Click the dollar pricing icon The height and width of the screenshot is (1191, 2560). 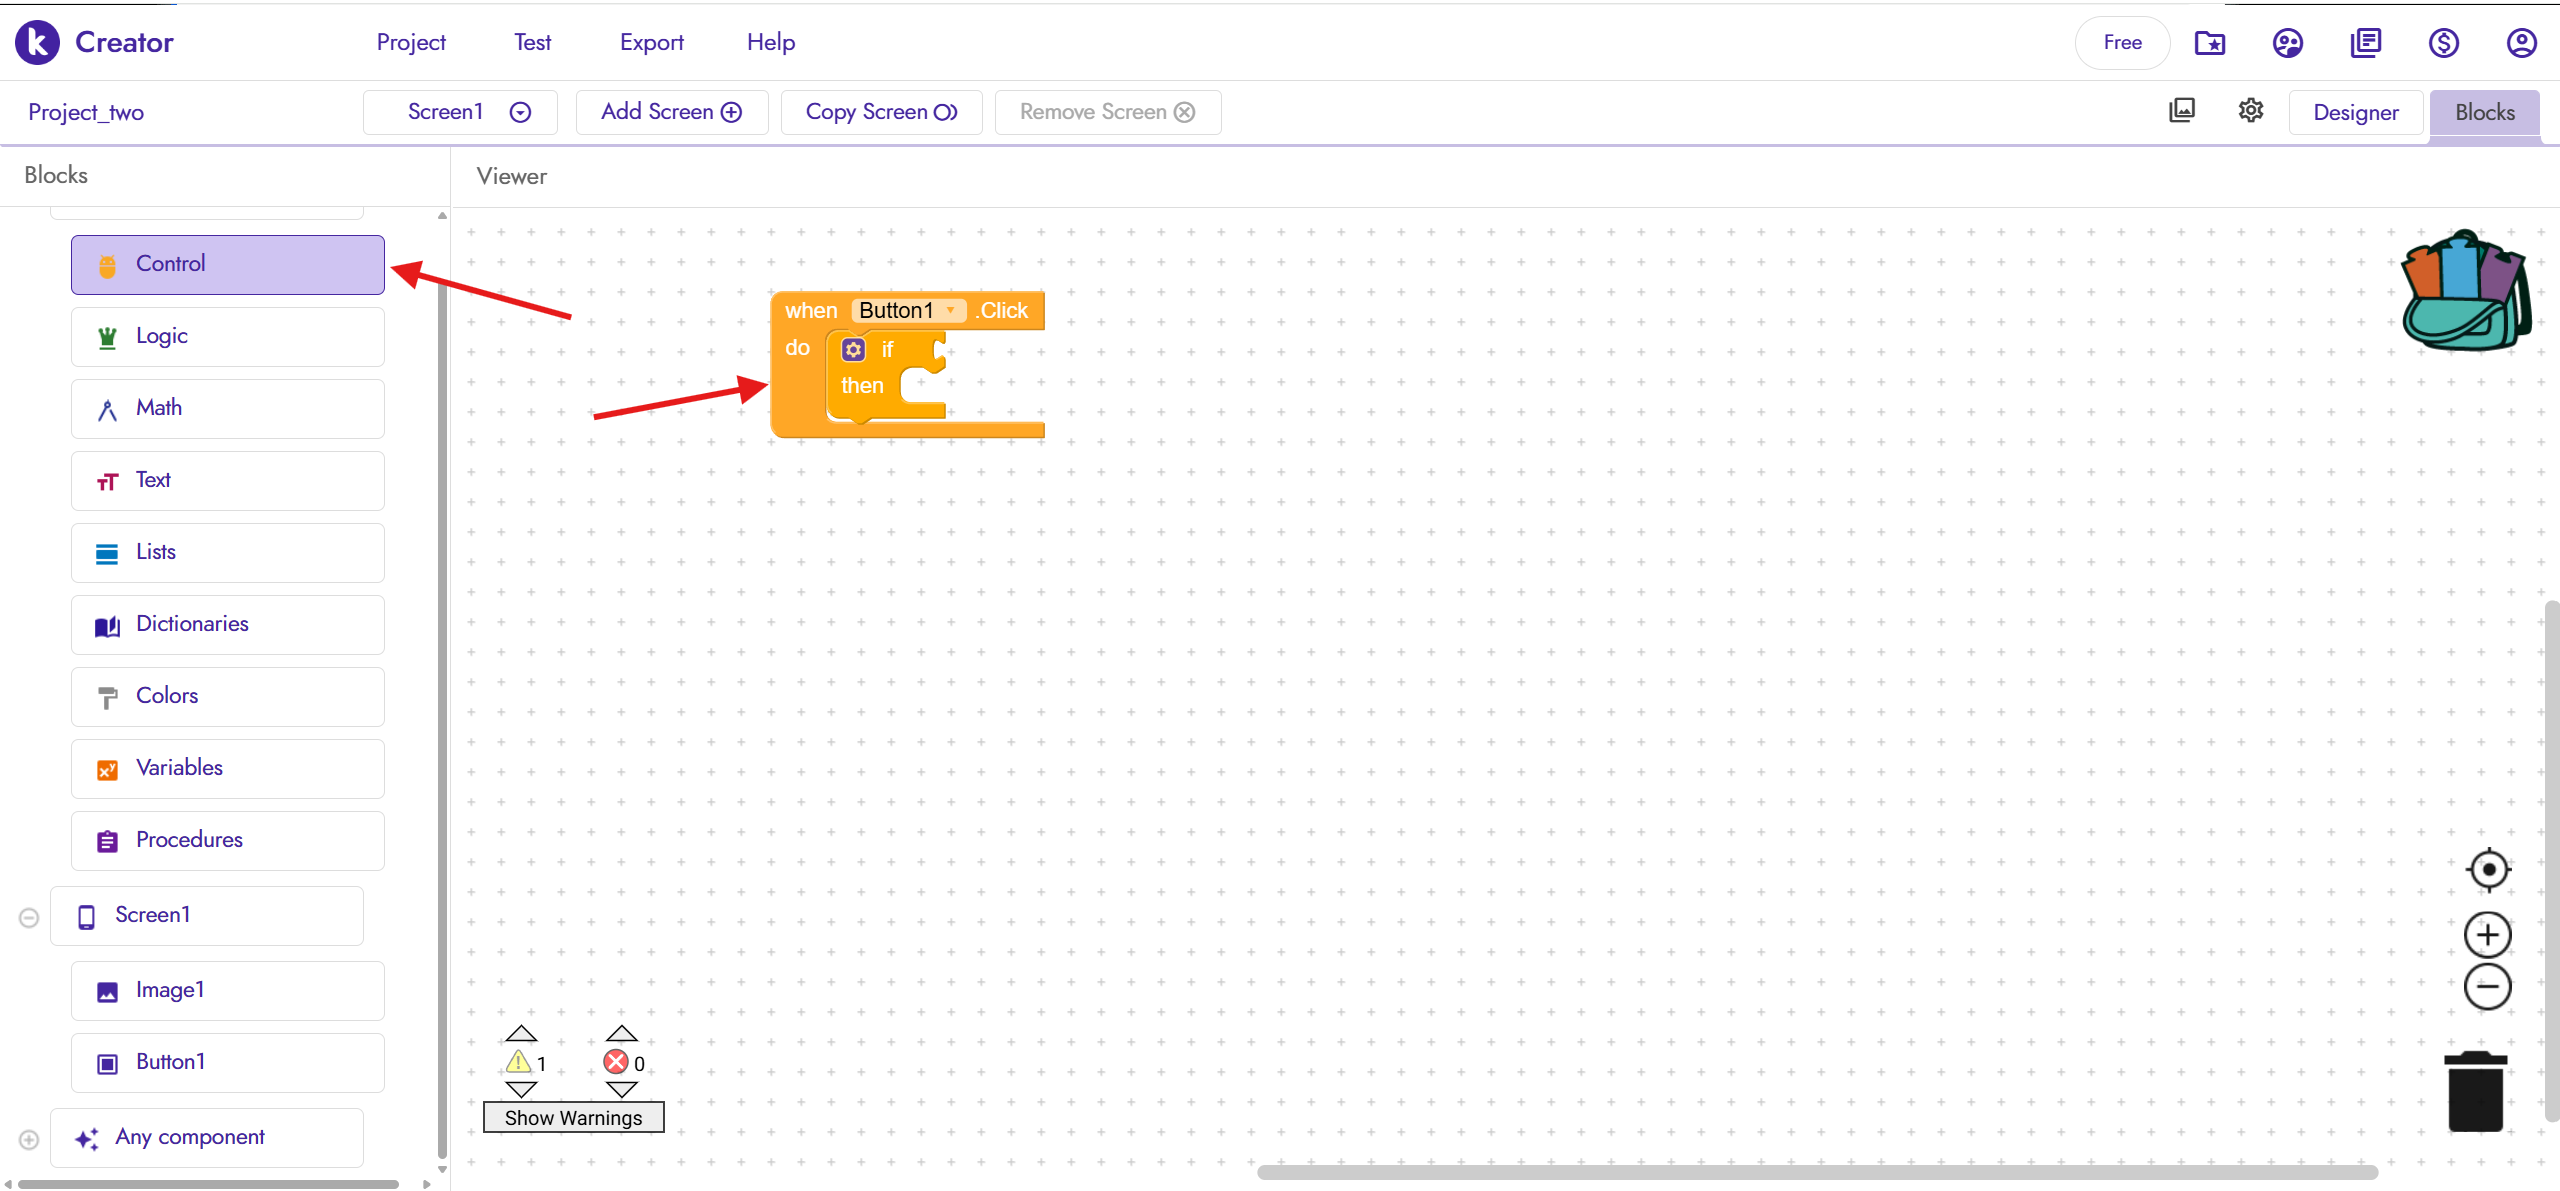pos(2443,42)
